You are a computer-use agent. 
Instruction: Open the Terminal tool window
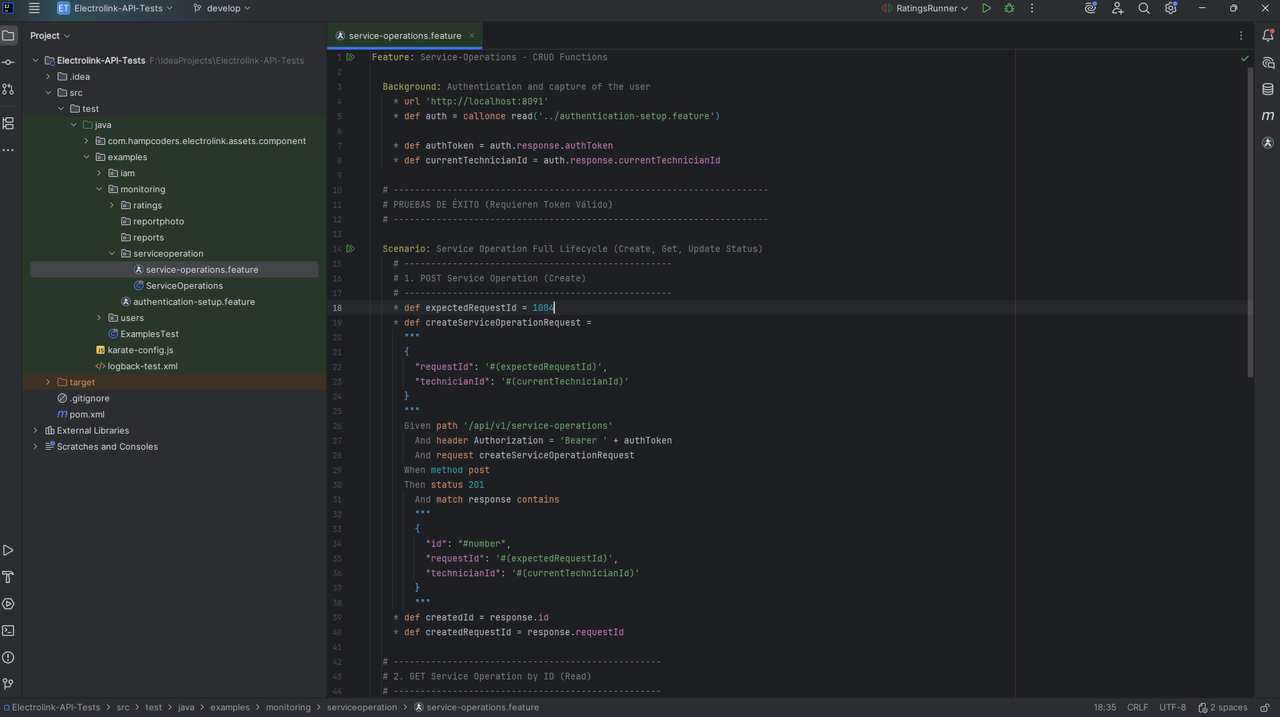tap(8, 631)
